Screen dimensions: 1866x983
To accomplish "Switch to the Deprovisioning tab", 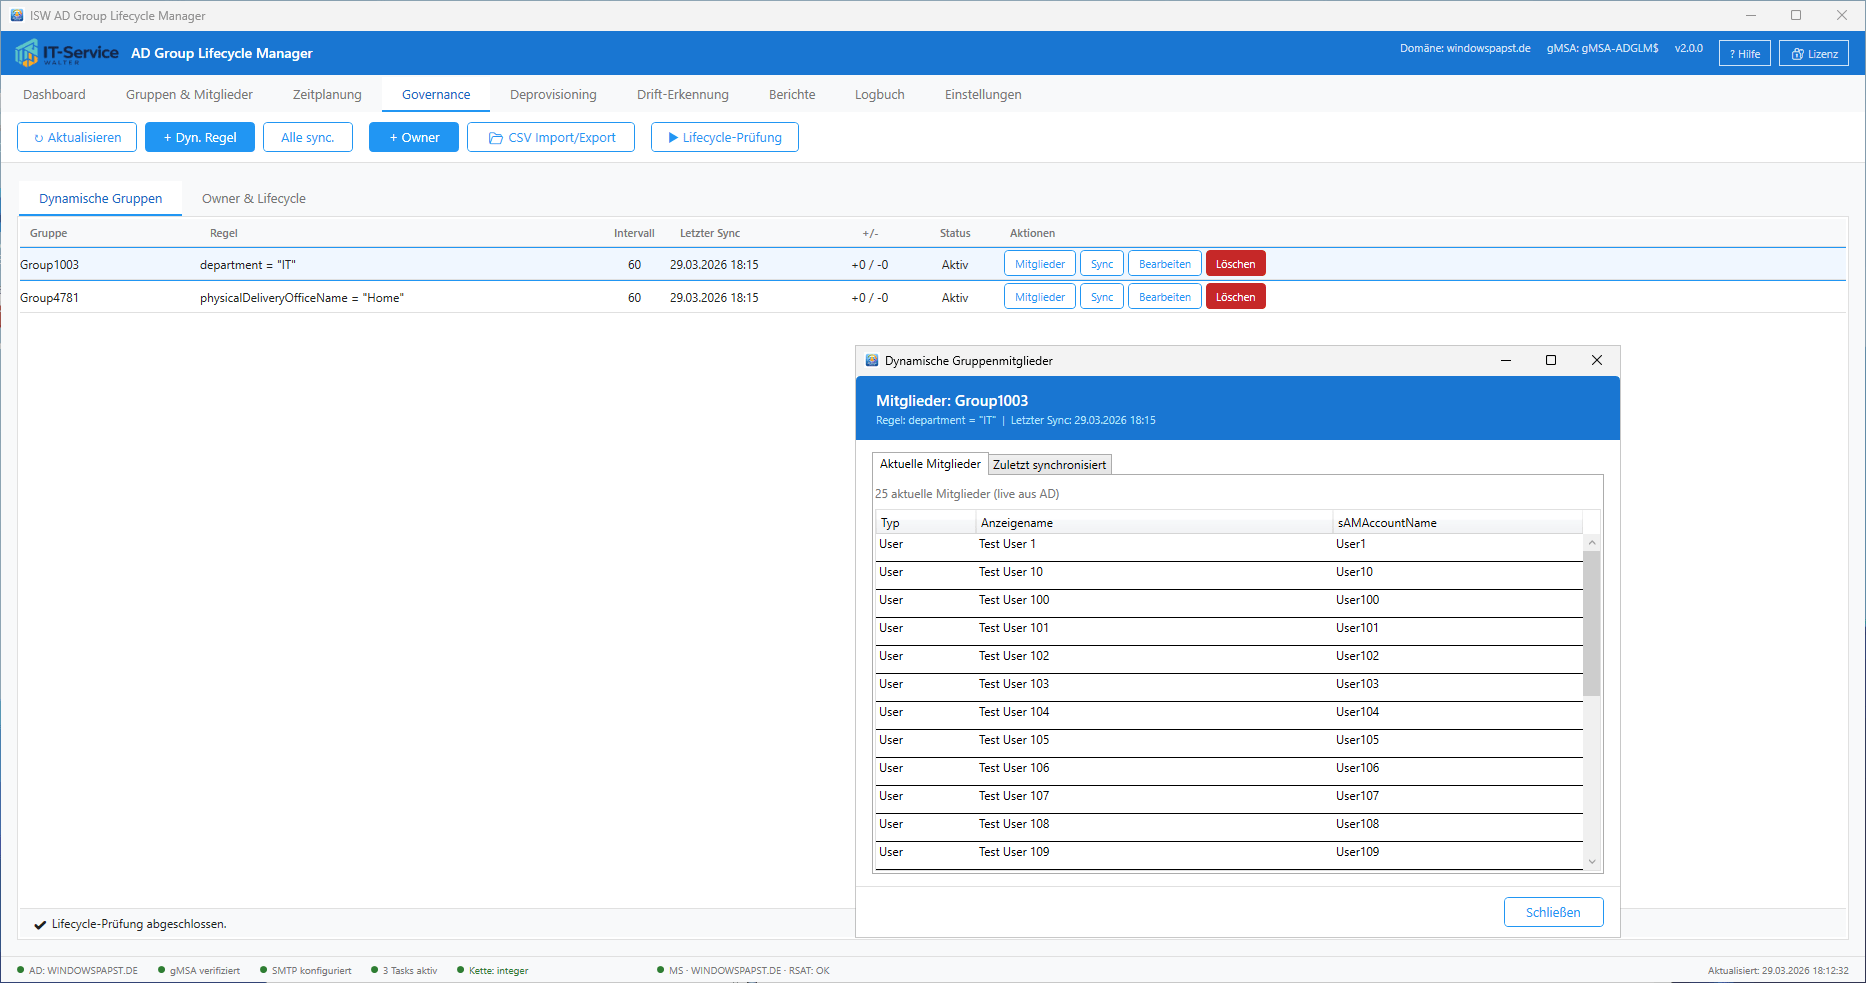I will click(x=553, y=95).
